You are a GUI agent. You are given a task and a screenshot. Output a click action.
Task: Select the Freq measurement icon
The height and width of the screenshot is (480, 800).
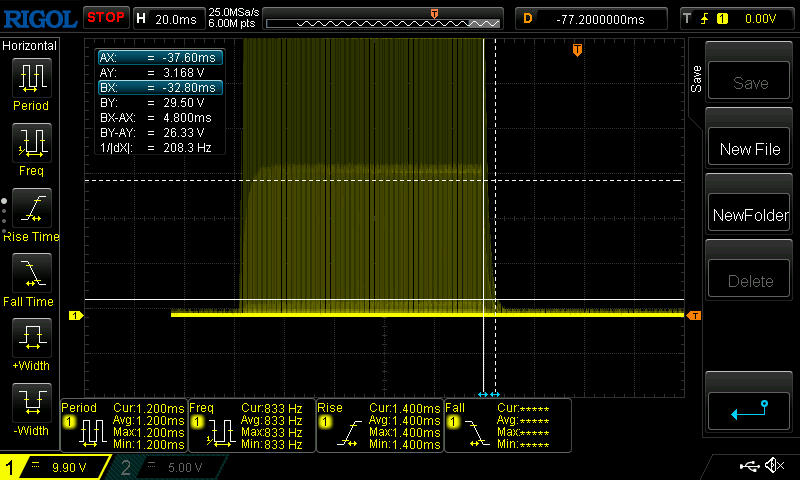point(32,143)
